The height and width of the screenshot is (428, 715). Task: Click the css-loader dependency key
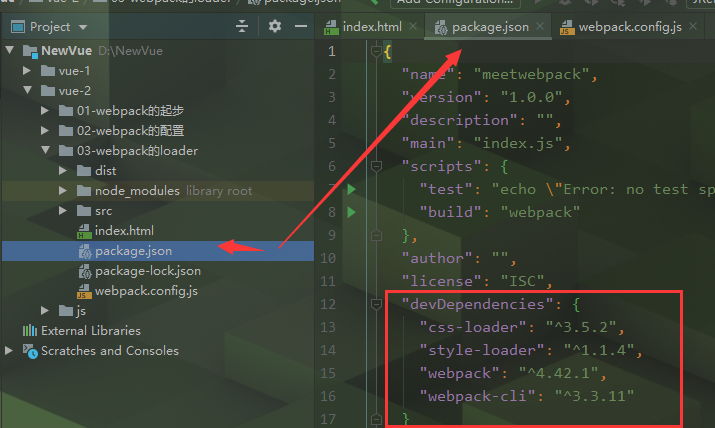coord(473,327)
